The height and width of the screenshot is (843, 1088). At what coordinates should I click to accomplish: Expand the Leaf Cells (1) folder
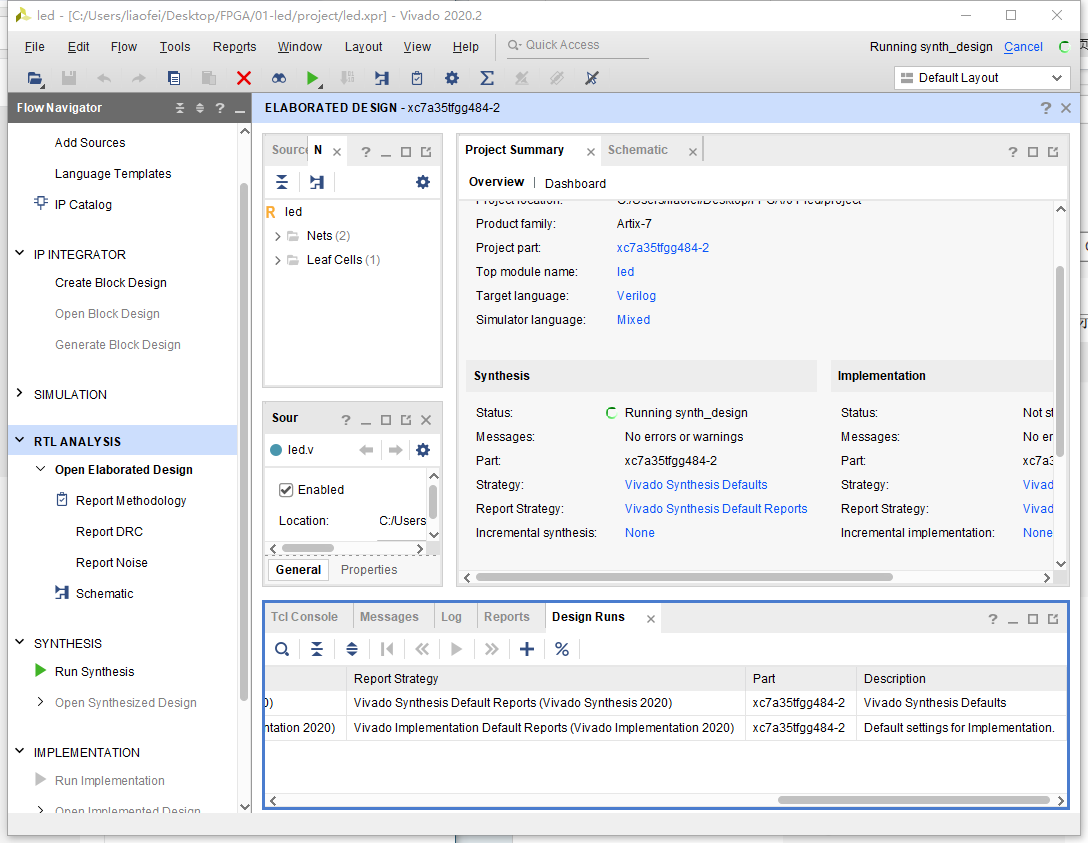coord(278,261)
